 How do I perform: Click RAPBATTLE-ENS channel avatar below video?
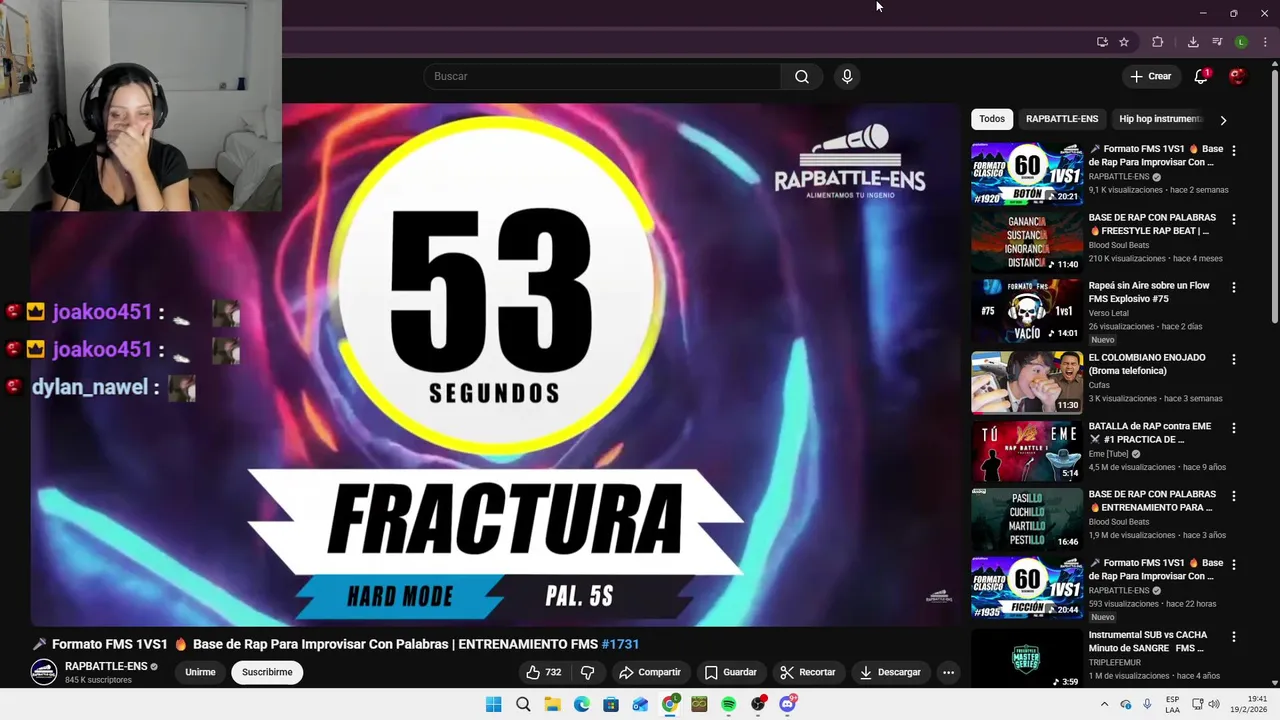(x=44, y=672)
